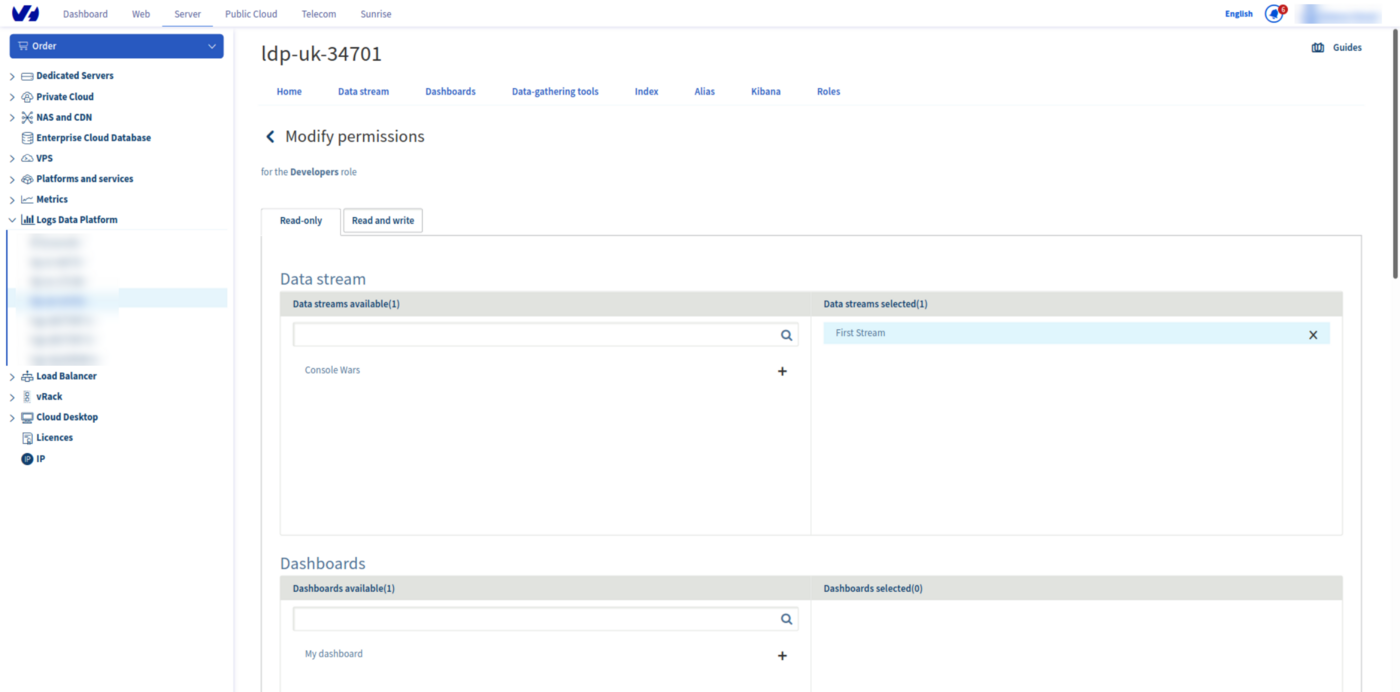Open the Order dropdown button
This screenshot has height=692, width=1400.
(116, 46)
